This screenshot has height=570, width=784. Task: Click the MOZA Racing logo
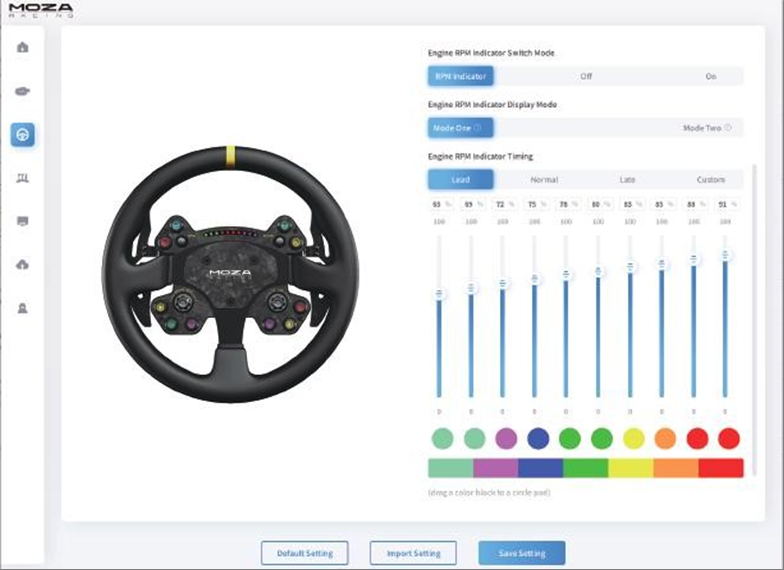click(x=41, y=10)
